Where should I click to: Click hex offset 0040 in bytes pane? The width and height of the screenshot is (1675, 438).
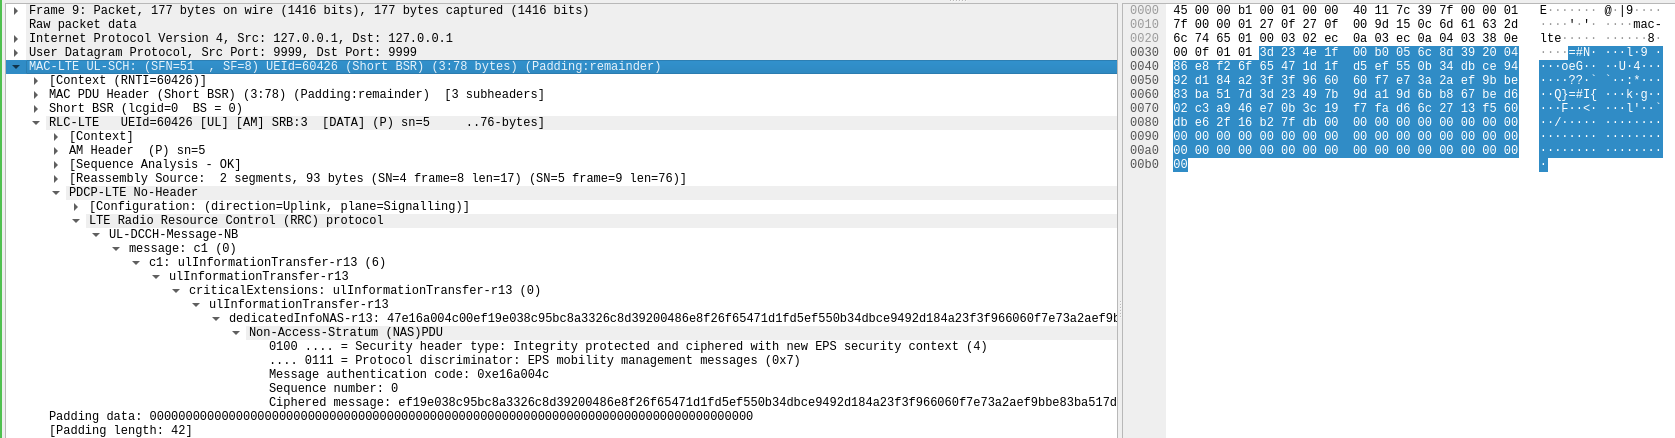pos(1144,66)
